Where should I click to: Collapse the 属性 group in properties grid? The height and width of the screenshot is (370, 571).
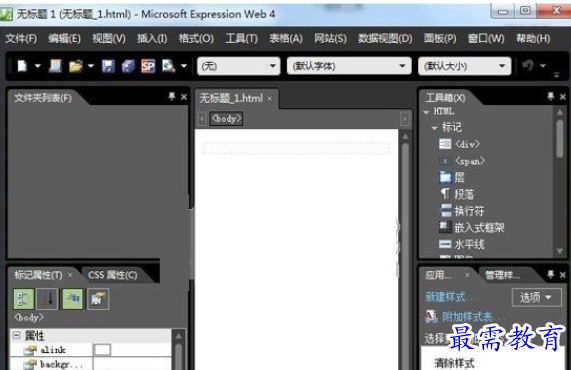coord(16,335)
